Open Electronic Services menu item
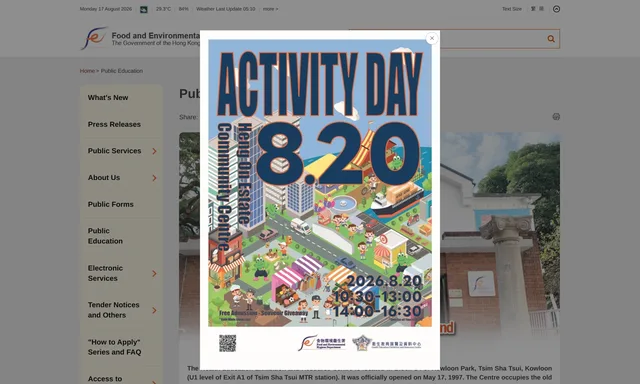The width and height of the screenshot is (640, 384). [x=105, y=273]
